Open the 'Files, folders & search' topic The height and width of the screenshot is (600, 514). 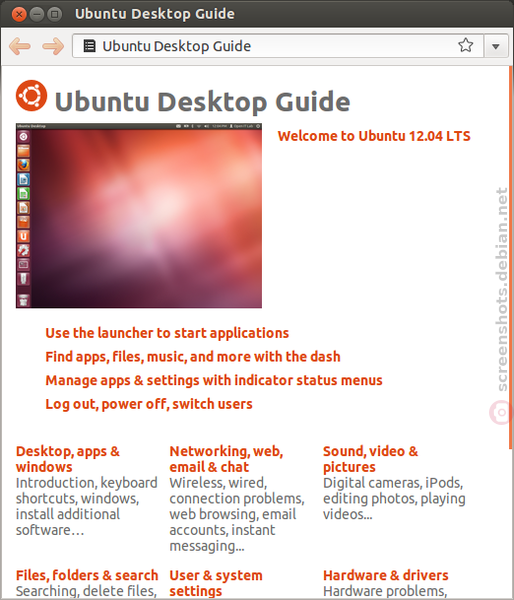(87, 576)
